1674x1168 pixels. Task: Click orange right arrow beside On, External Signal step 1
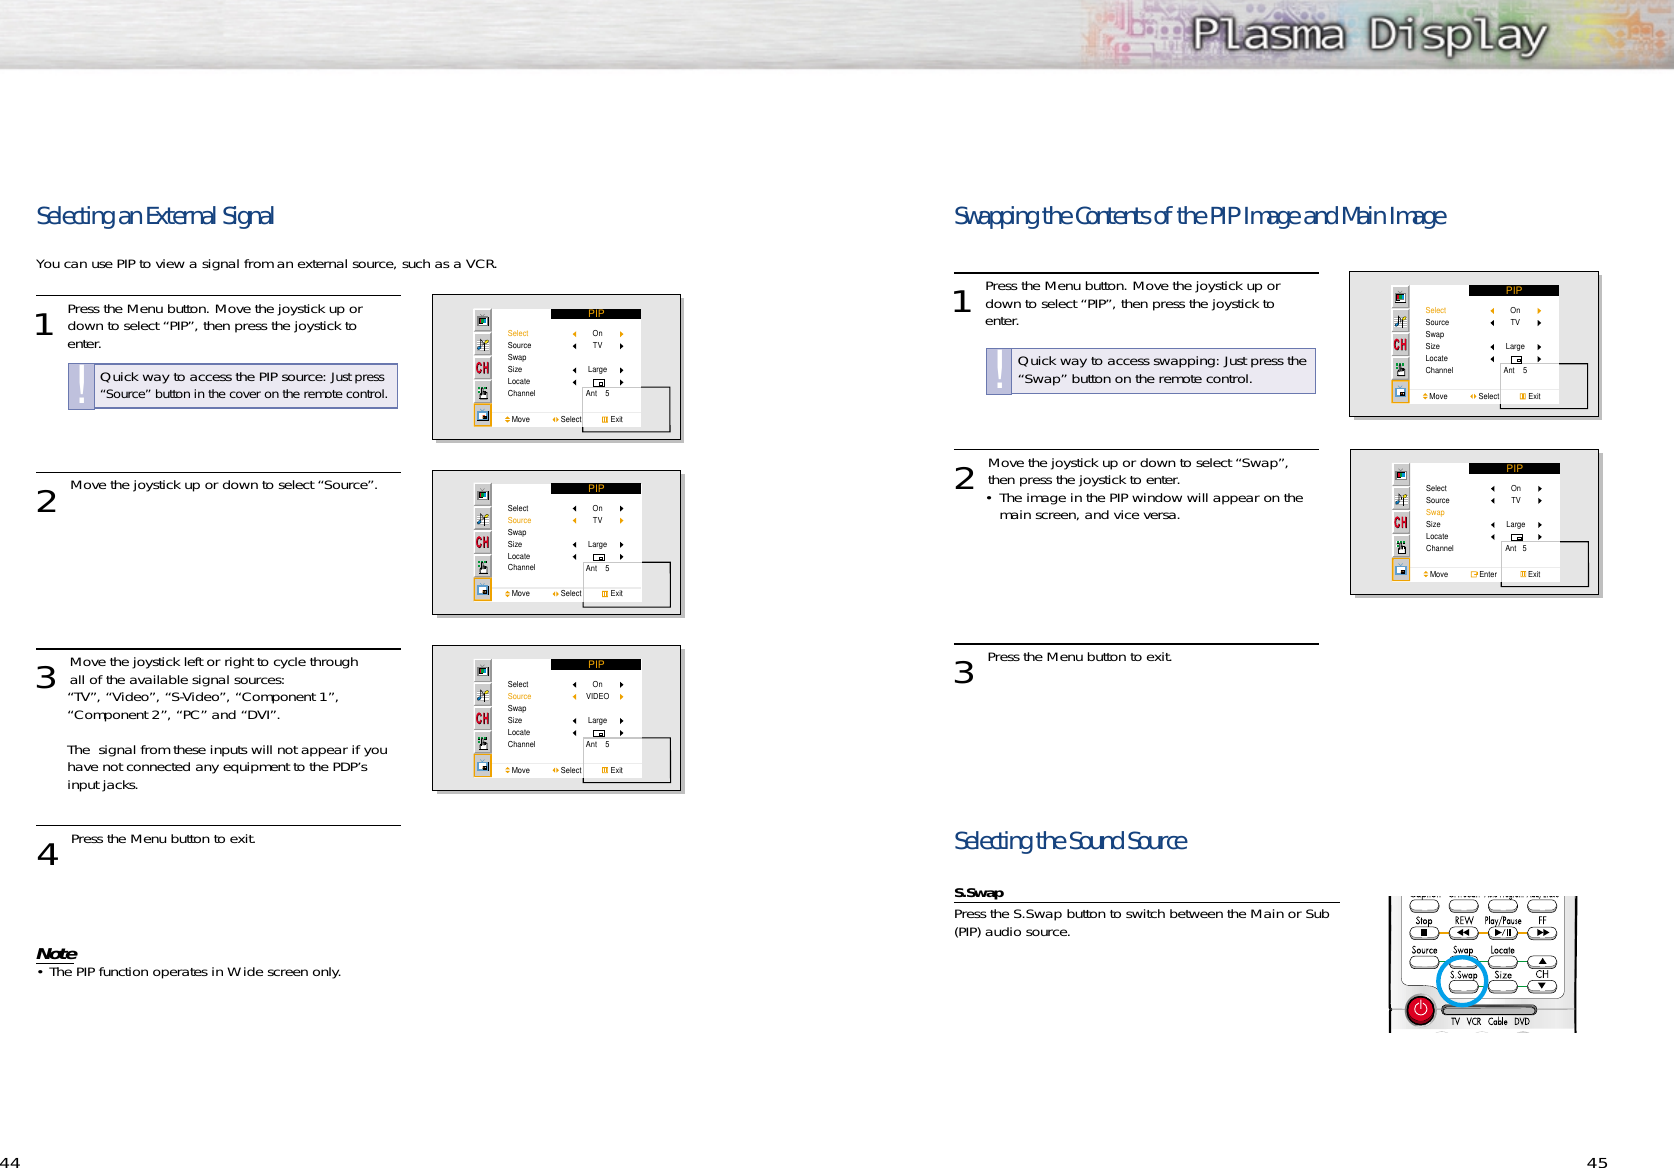click(x=621, y=334)
